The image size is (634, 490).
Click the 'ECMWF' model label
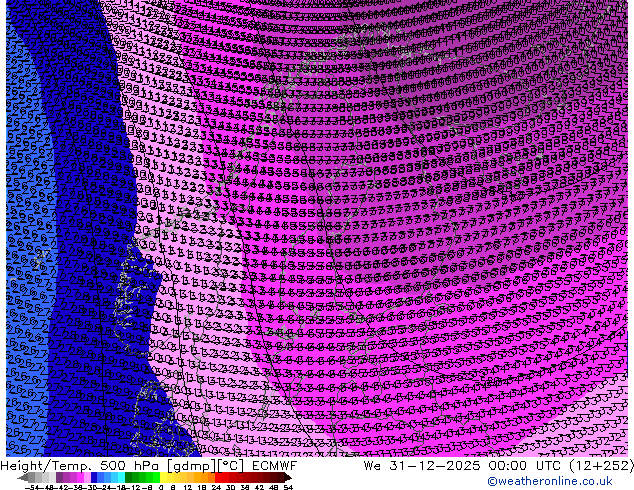tap(275, 466)
